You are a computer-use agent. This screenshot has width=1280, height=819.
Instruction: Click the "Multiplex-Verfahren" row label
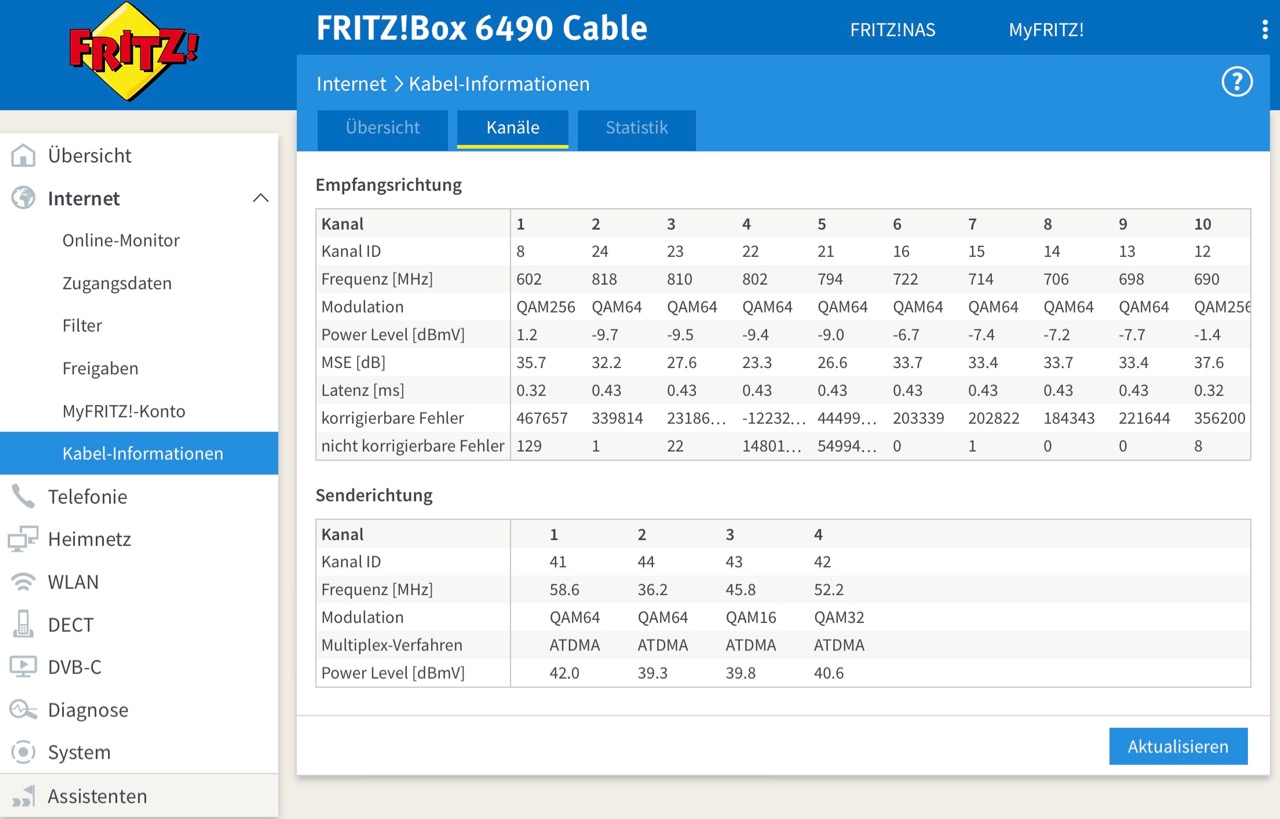pyautogui.click(x=392, y=645)
